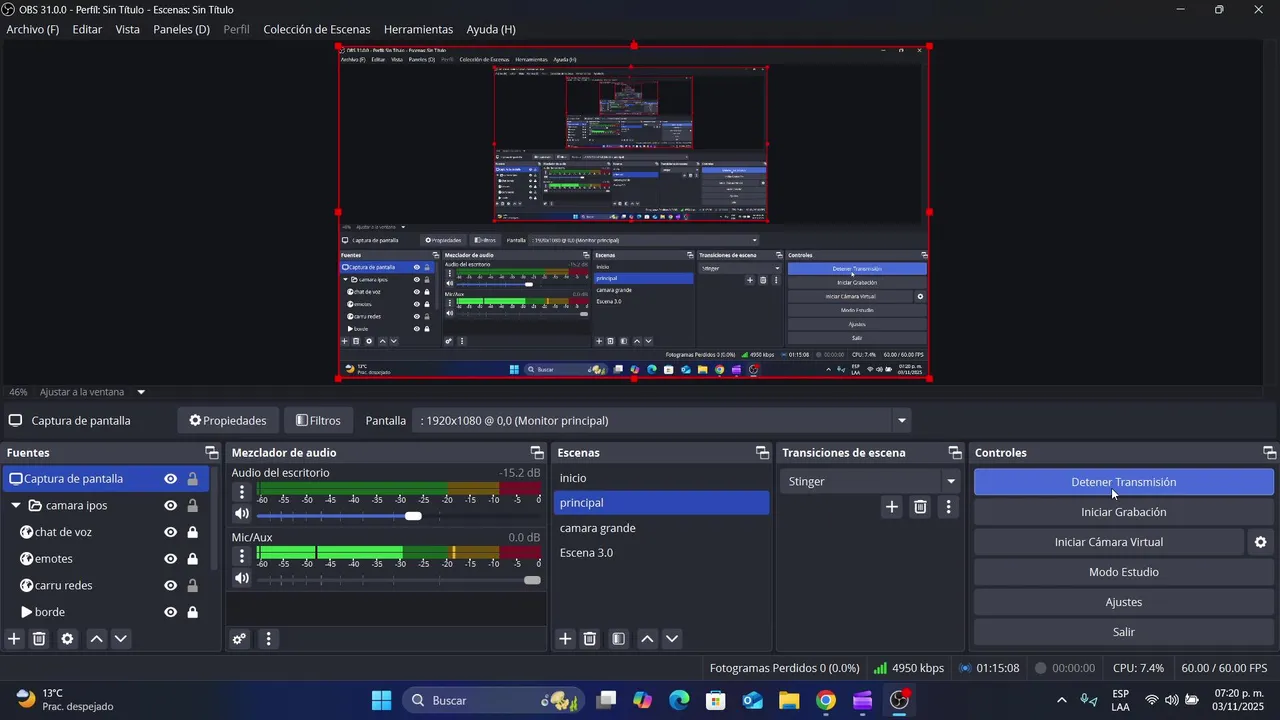This screenshot has width=1280, height=720.
Task: Lock the Captura de pantalla source
Action: pos(192,479)
